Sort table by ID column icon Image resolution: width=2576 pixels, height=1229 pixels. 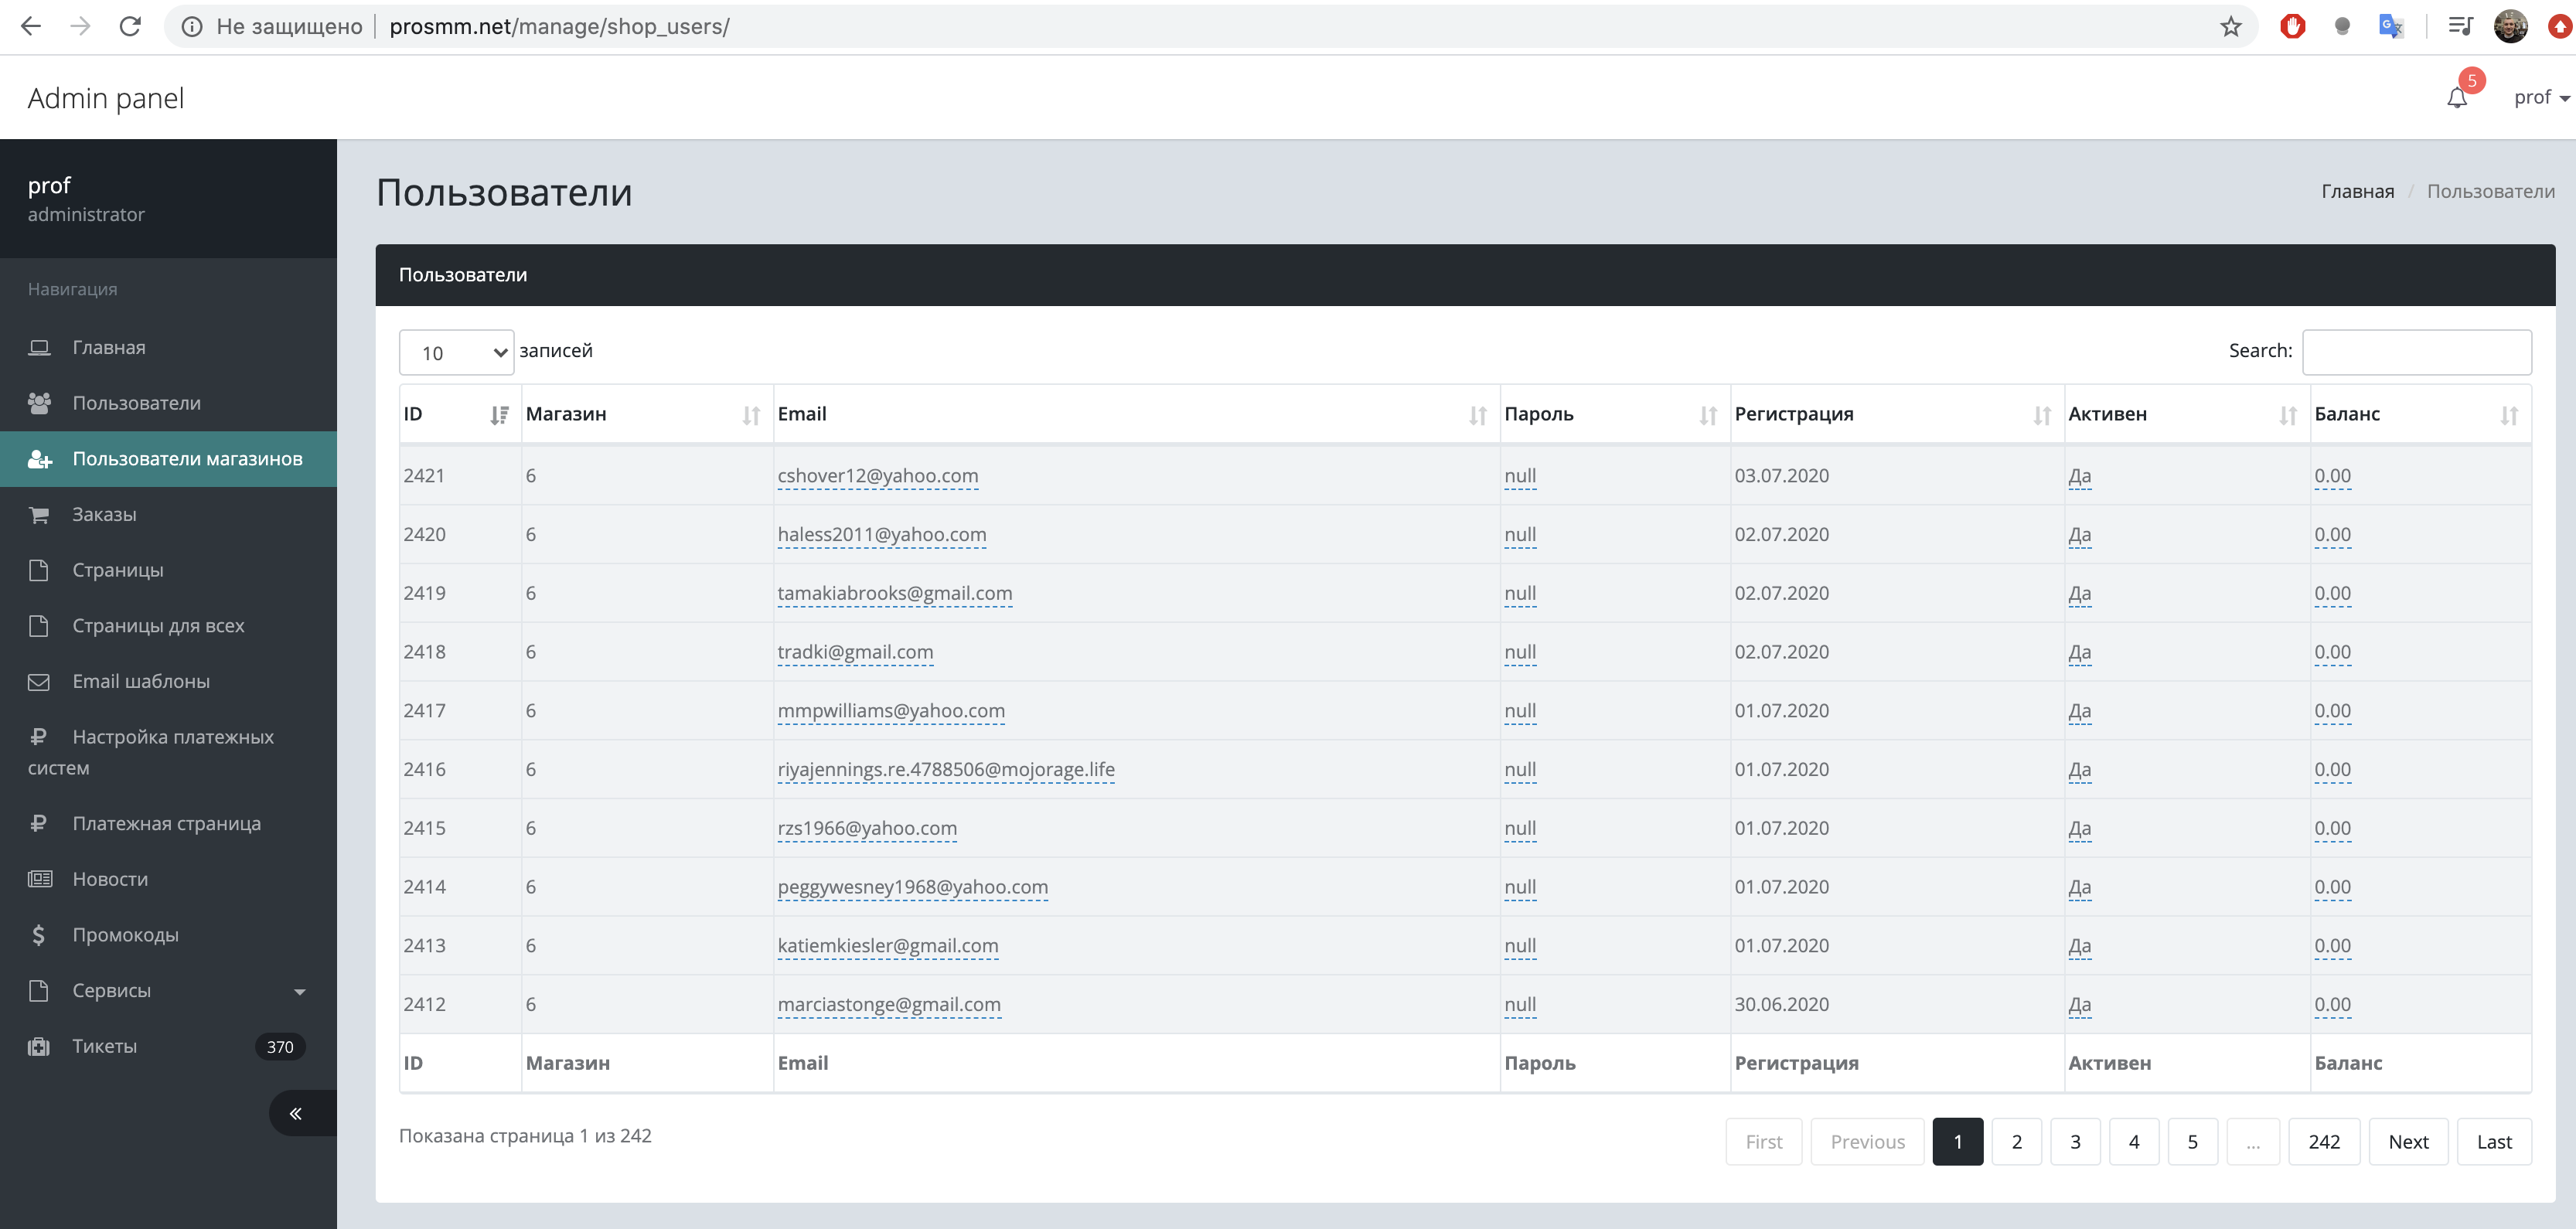[499, 415]
